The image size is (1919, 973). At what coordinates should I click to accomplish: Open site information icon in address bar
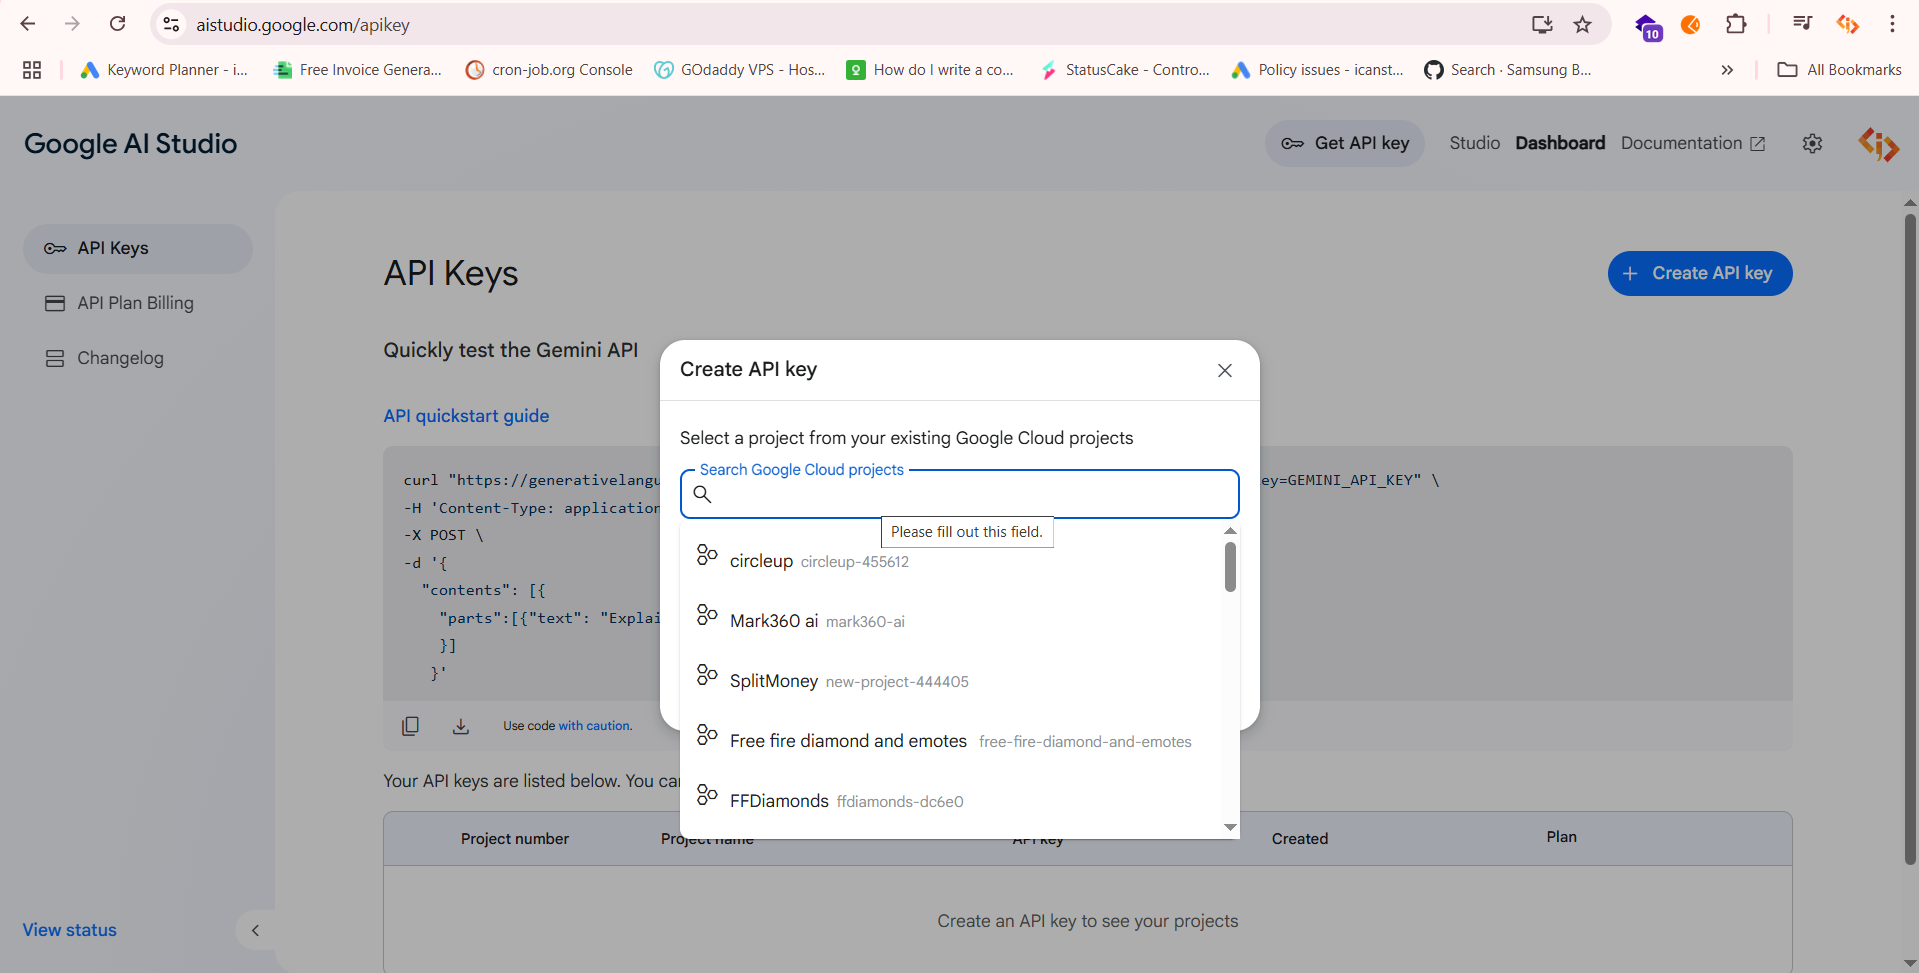coord(172,24)
